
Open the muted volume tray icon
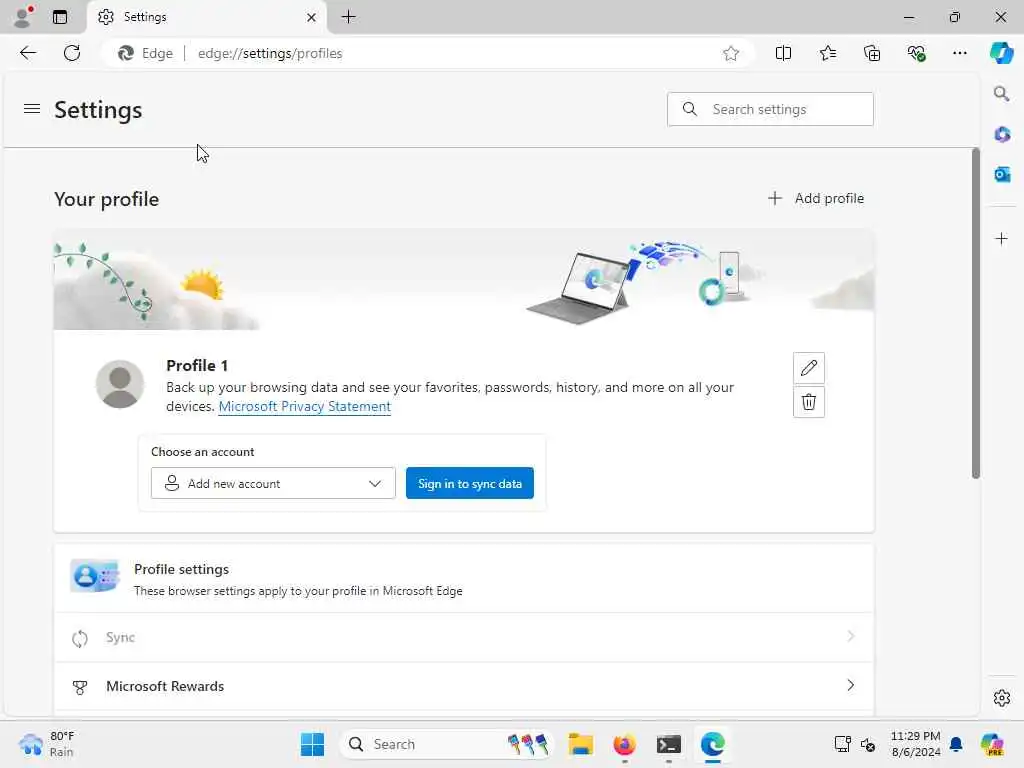point(868,744)
